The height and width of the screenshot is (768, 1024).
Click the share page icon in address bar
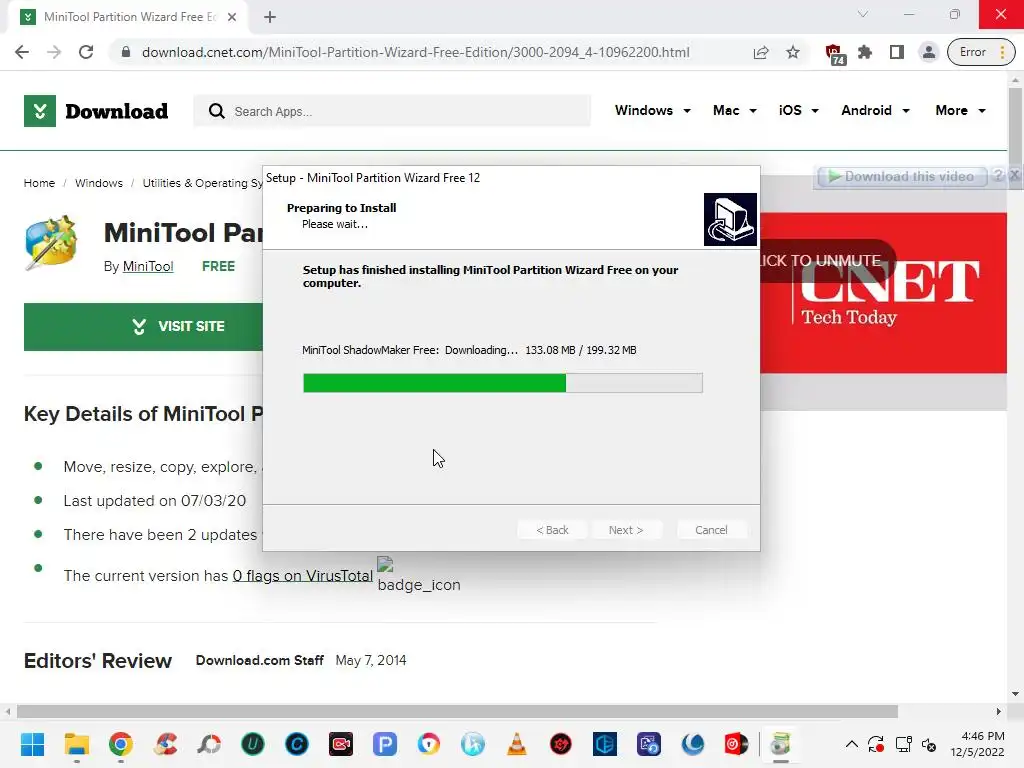[x=761, y=52]
